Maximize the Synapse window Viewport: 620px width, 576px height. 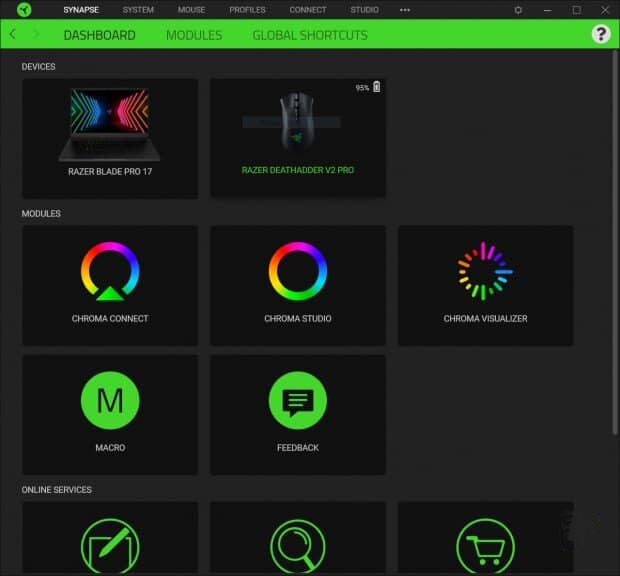[x=577, y=10]
